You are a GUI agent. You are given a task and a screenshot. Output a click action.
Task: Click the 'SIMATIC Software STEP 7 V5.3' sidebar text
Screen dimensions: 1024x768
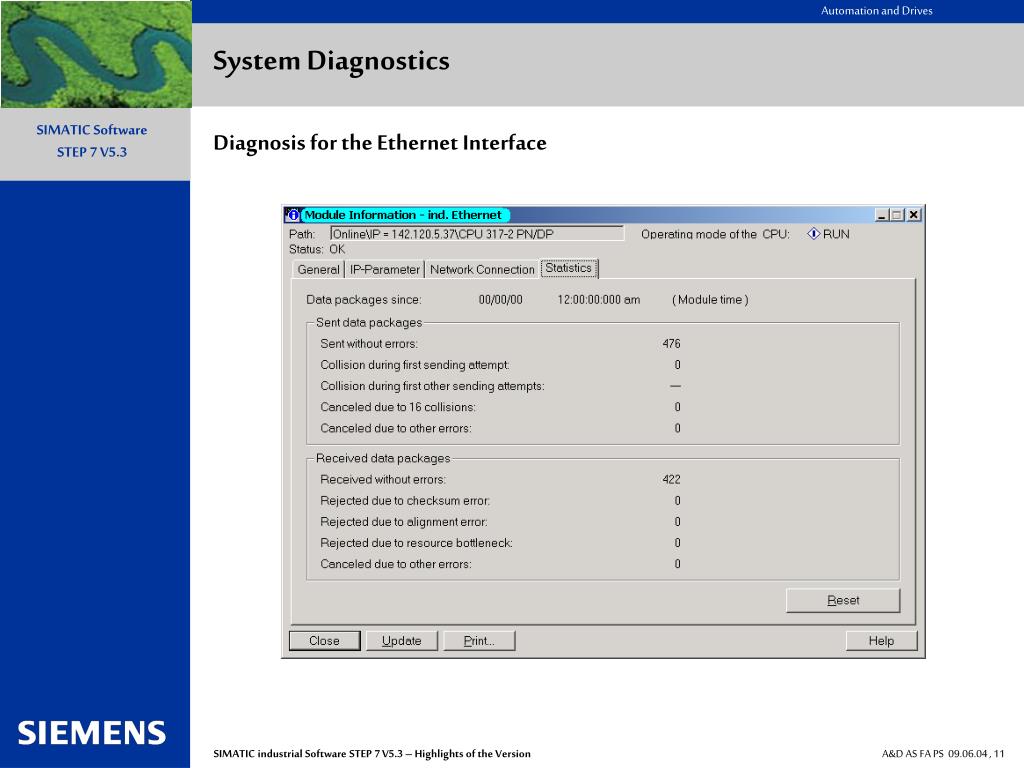91,140
